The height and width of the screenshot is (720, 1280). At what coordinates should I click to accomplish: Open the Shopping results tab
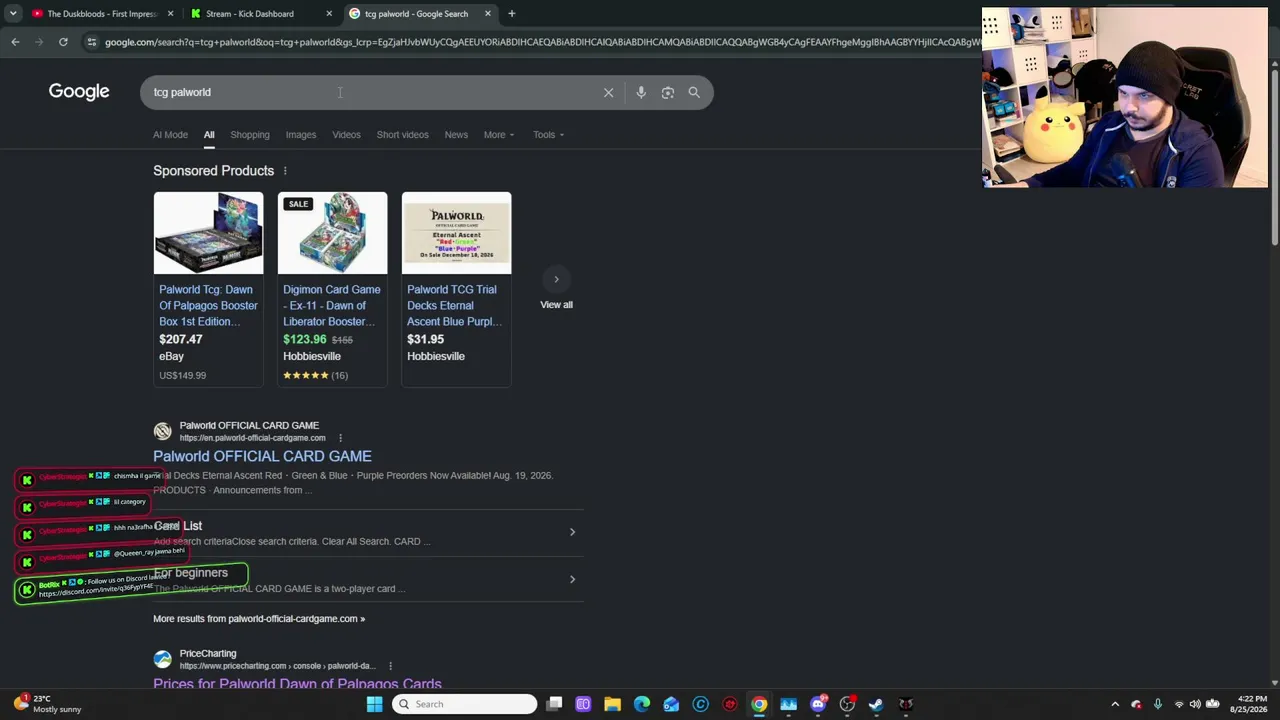point(250,135)
